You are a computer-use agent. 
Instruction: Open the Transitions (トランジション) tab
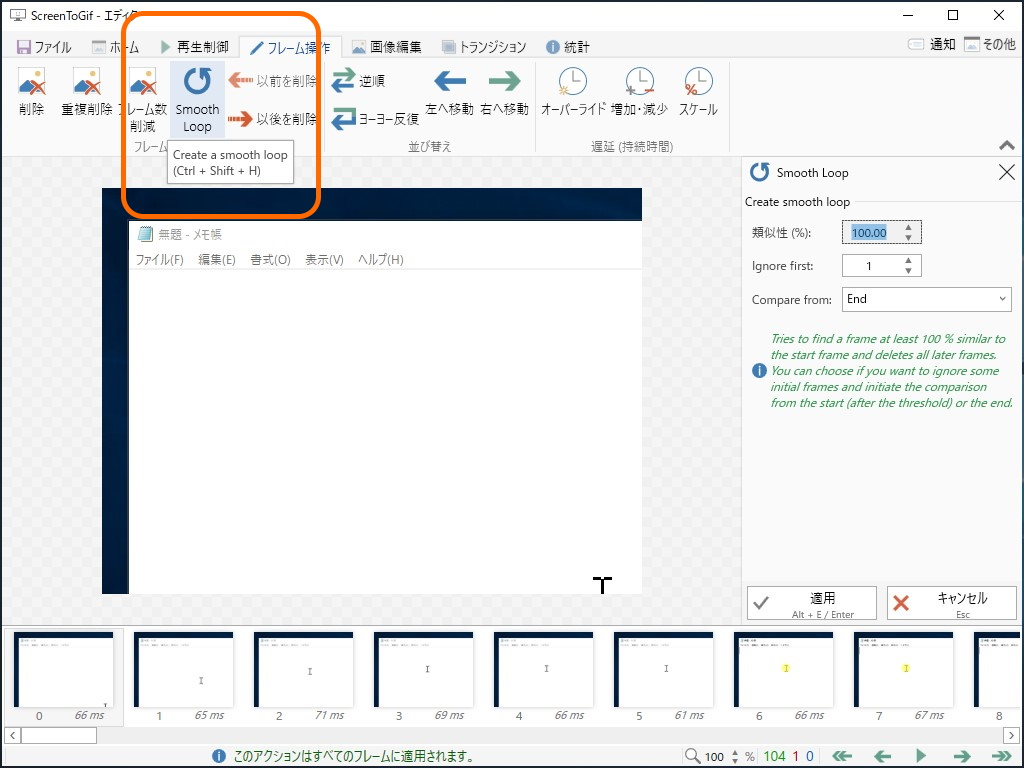(484, 47)
